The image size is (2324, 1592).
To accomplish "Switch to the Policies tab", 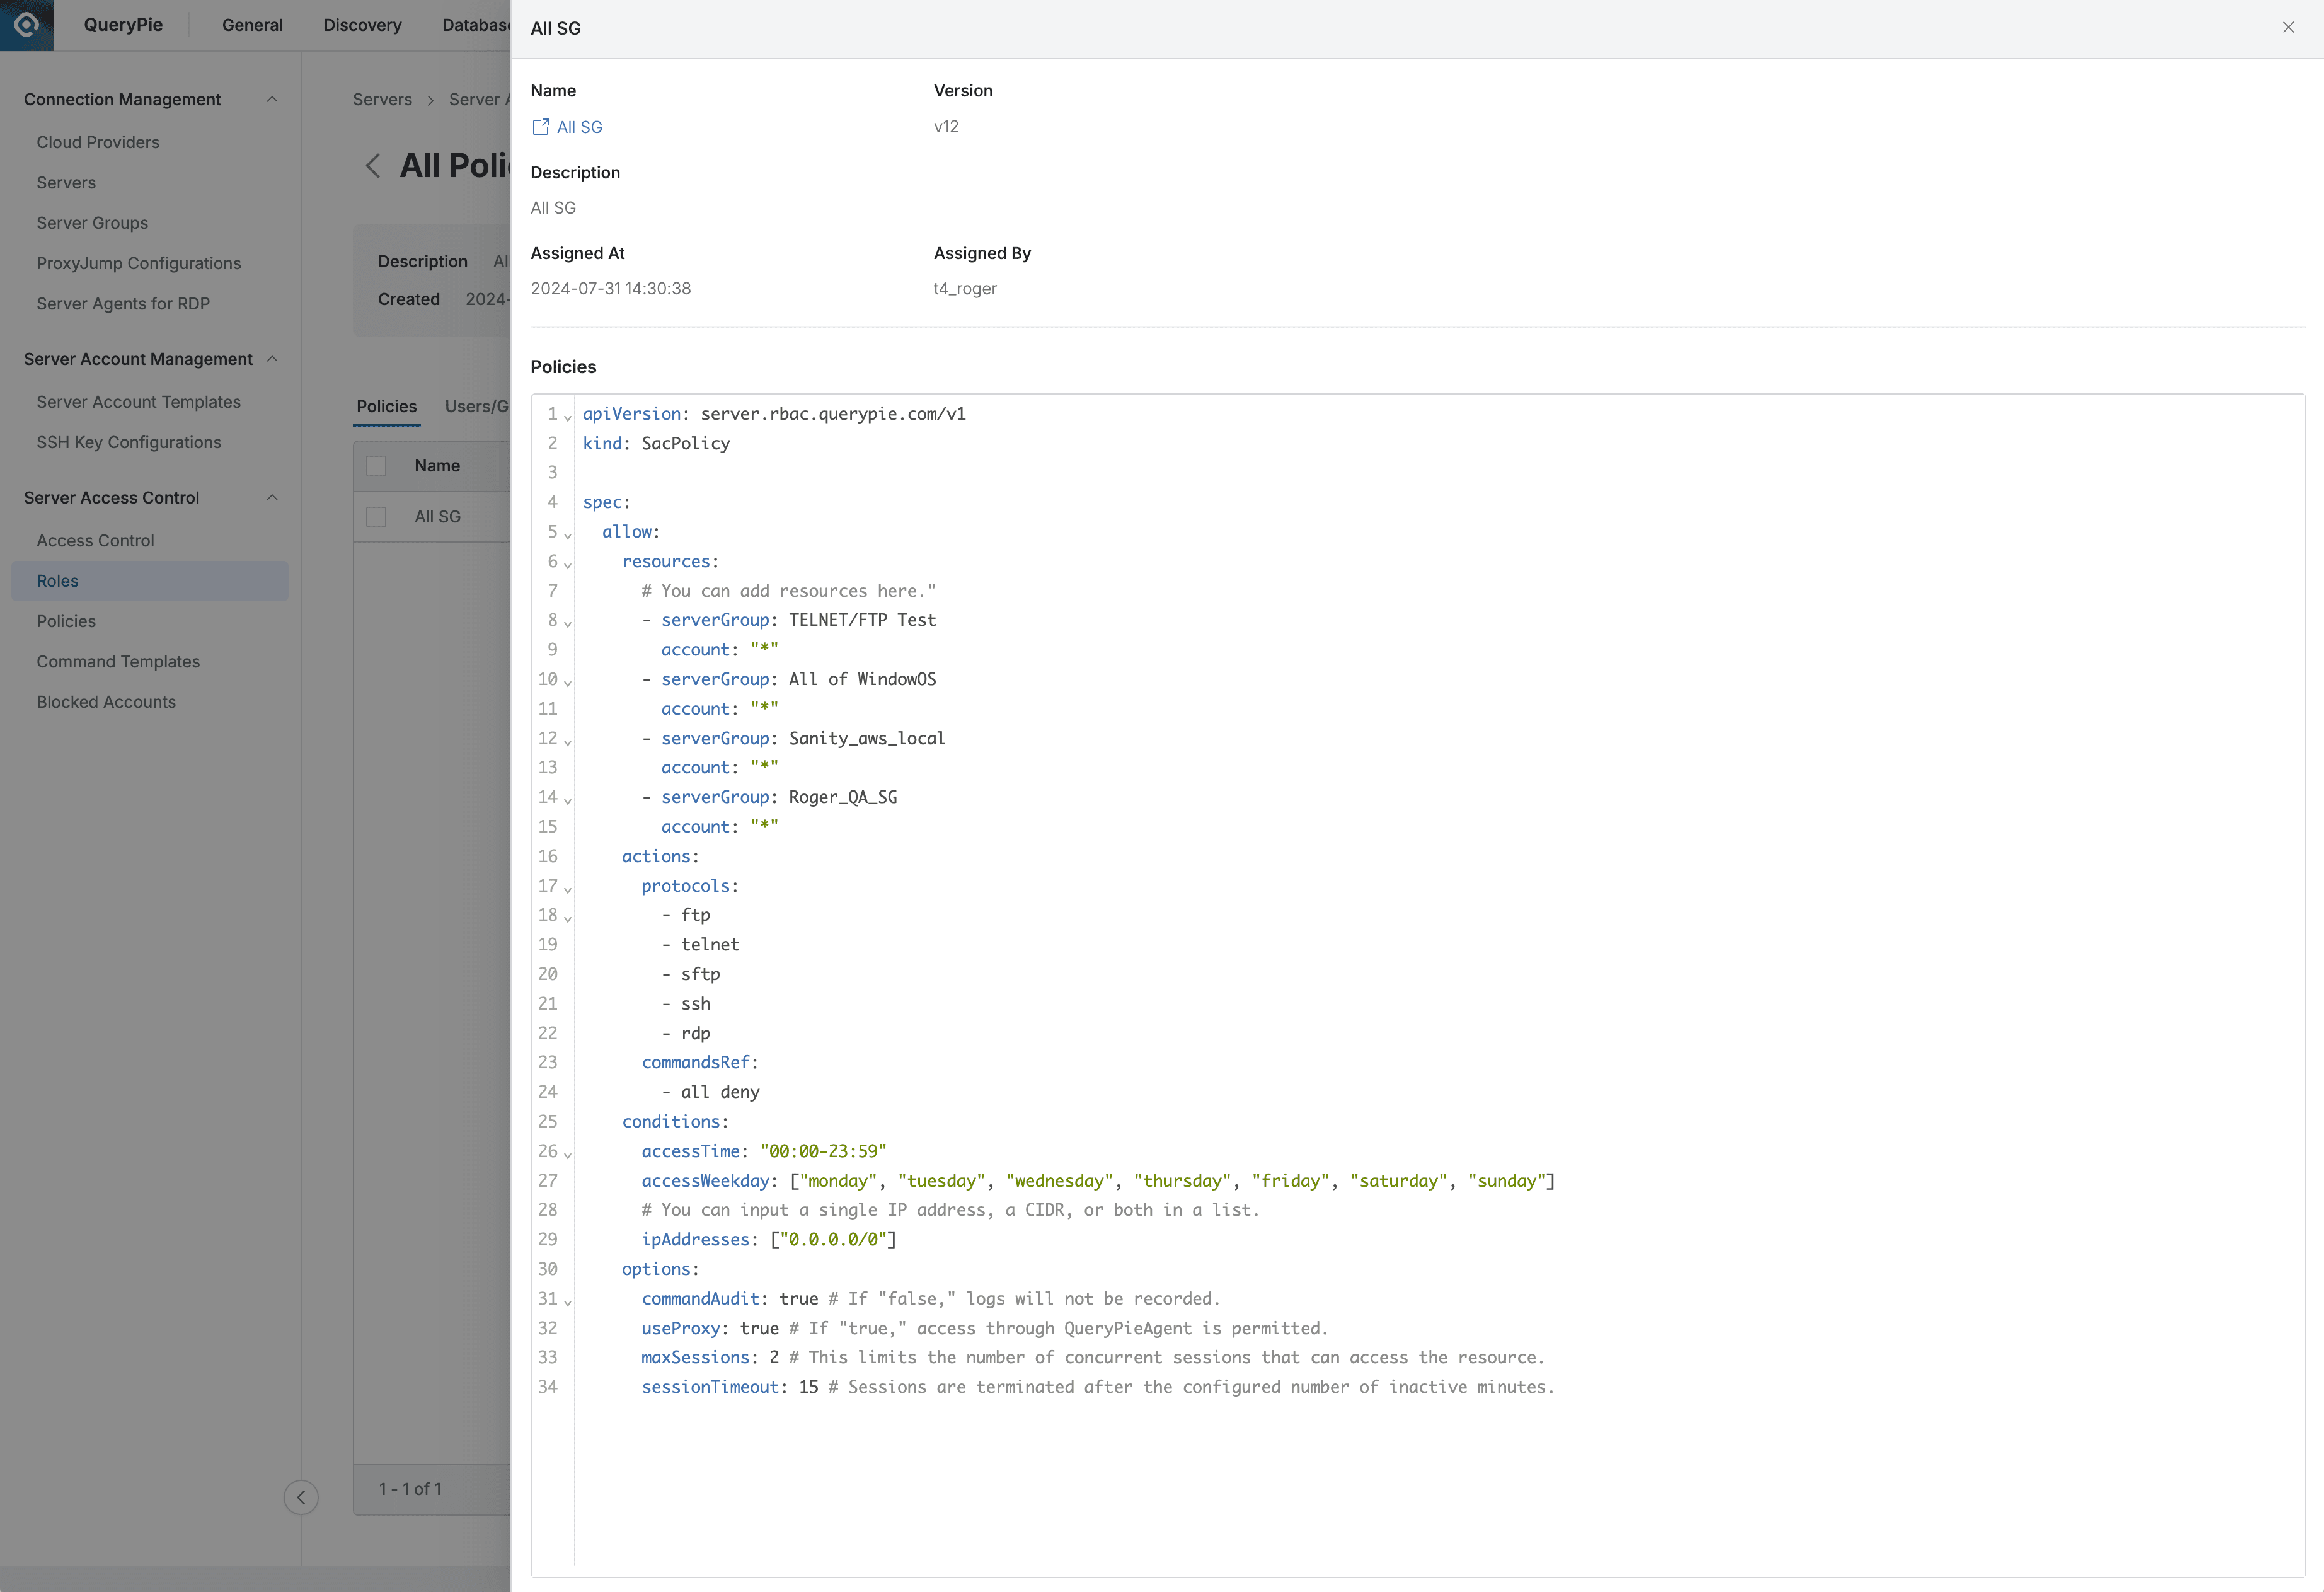I will click(386, 406).
